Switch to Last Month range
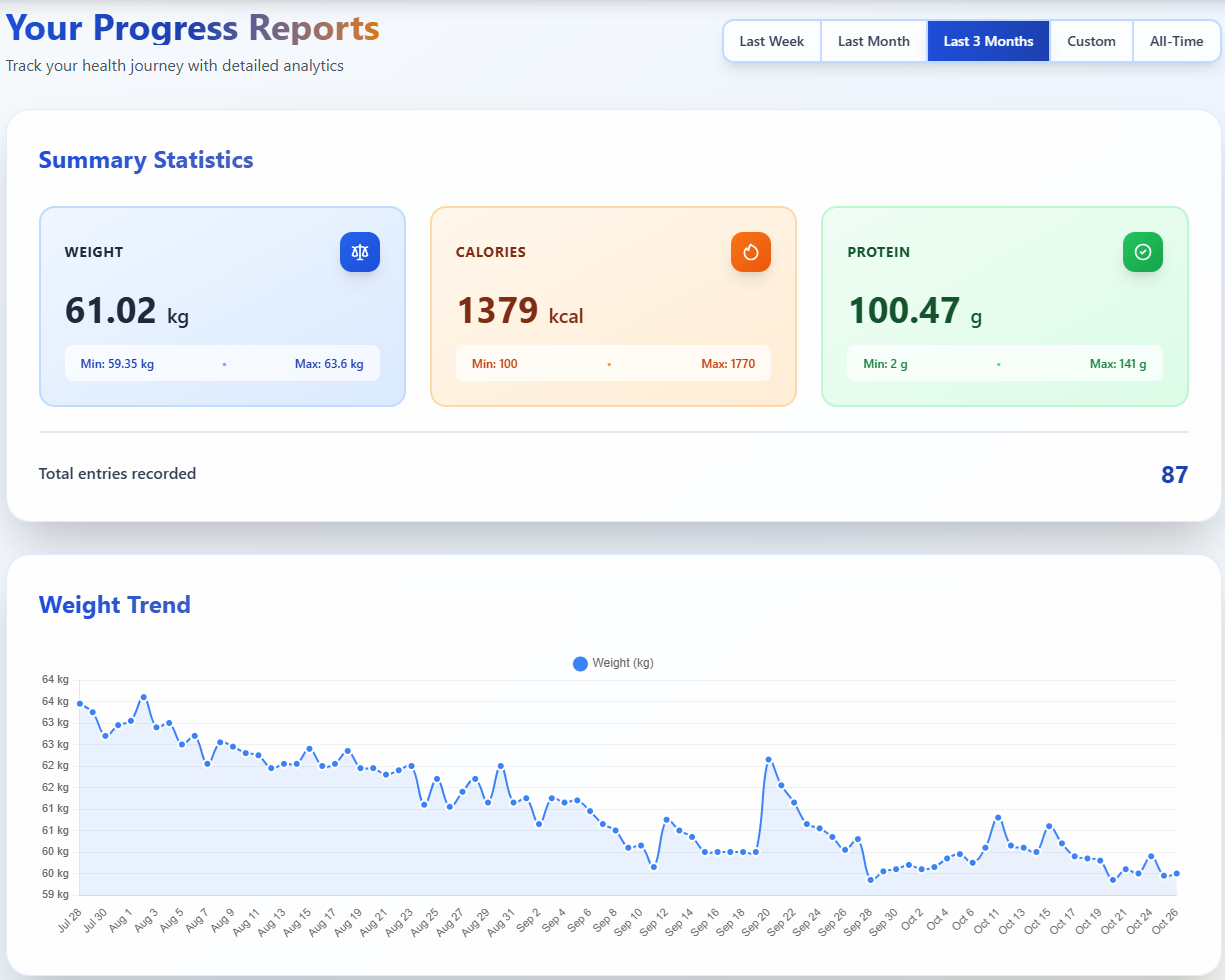1225x980 pixels. click(x=873, y=41)
